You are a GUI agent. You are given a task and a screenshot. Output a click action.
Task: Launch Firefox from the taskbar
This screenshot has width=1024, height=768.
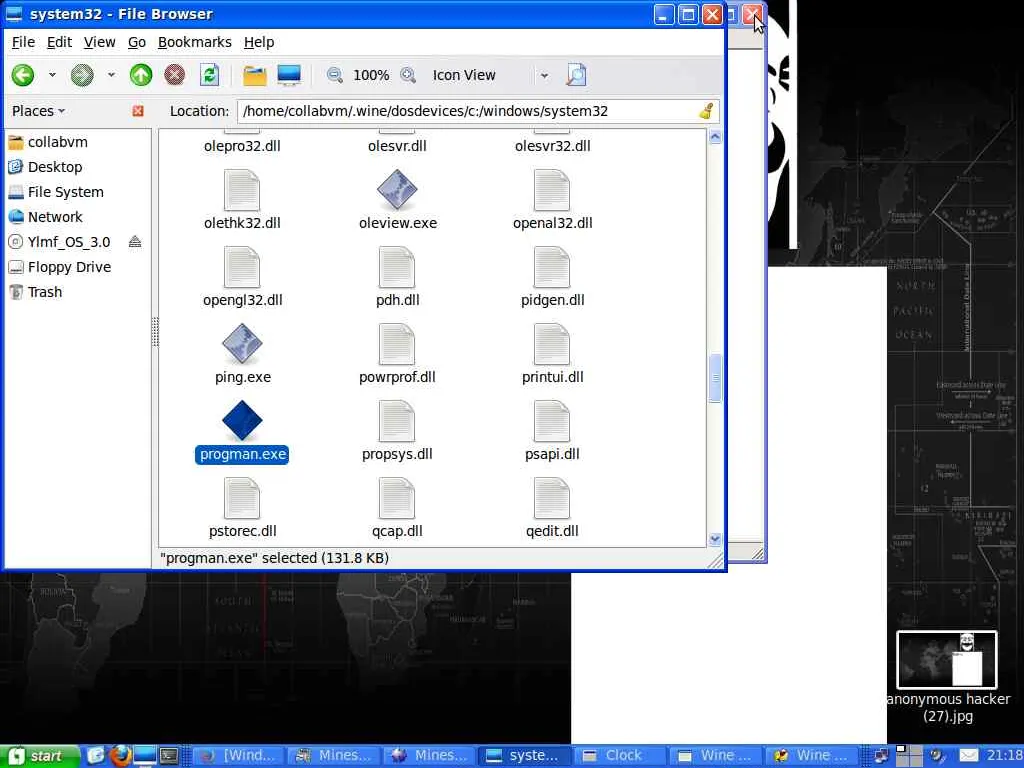tap(120, 756)
